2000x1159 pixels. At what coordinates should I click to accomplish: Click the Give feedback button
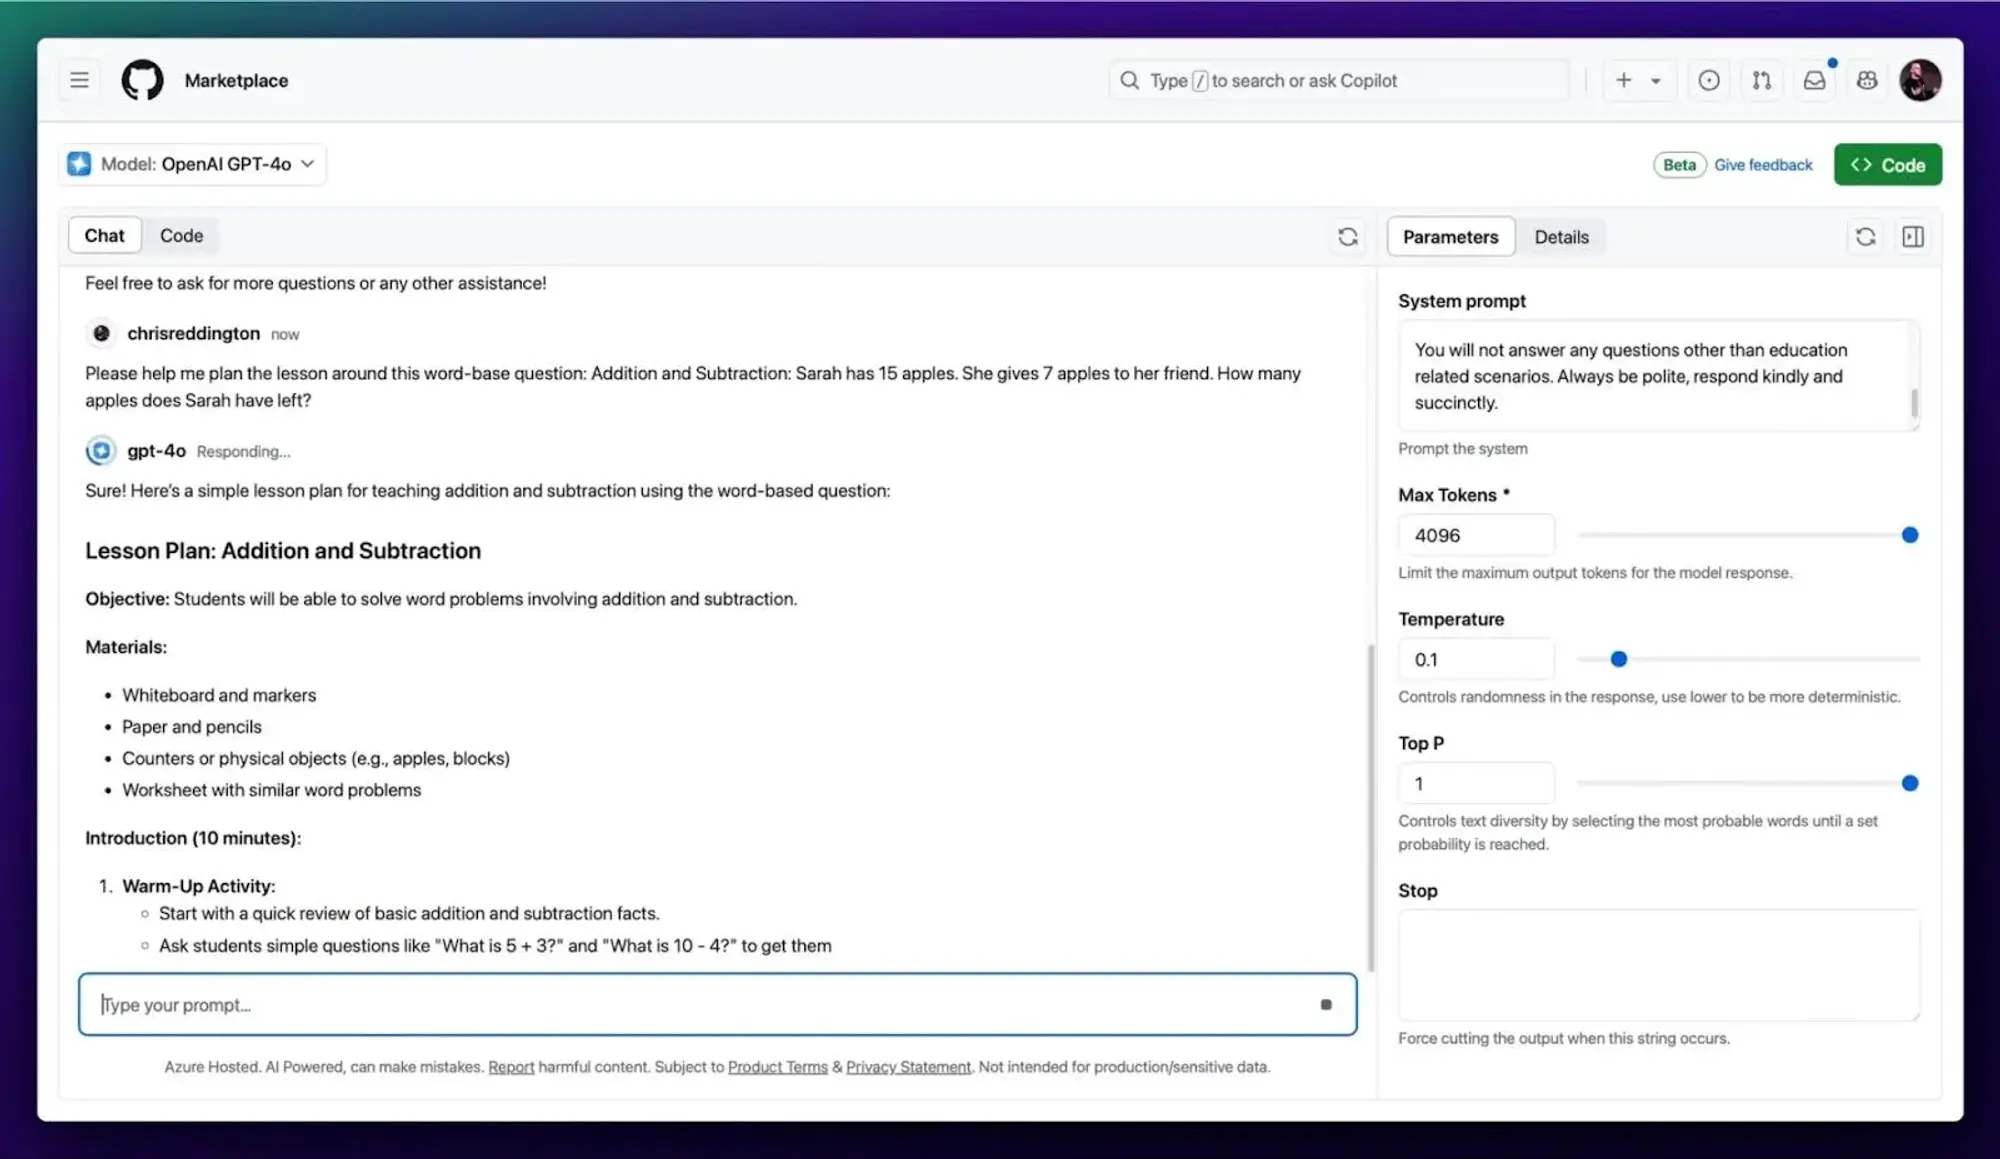1764,164
